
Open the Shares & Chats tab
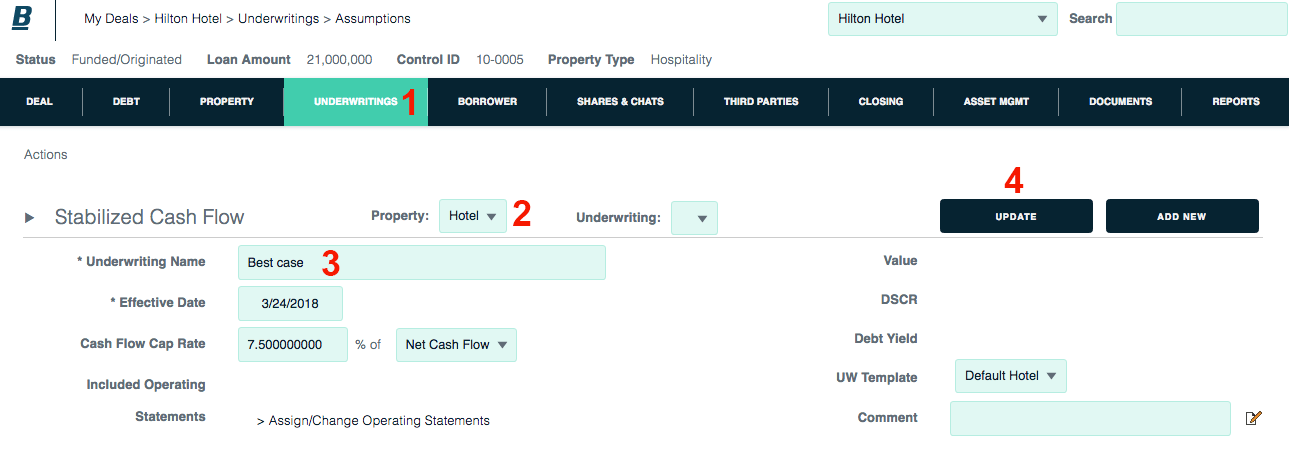tap(620, 101)
